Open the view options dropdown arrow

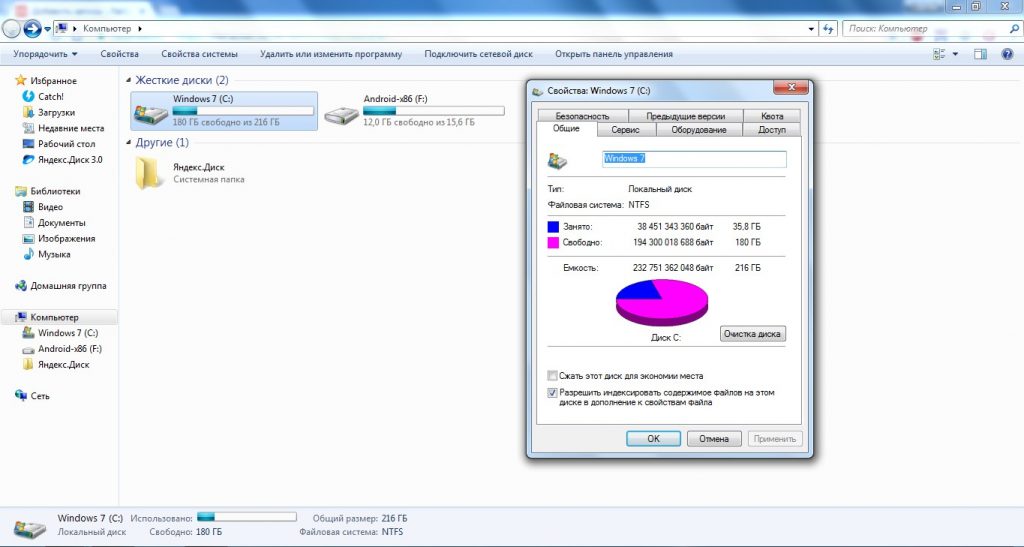[955, 54]
